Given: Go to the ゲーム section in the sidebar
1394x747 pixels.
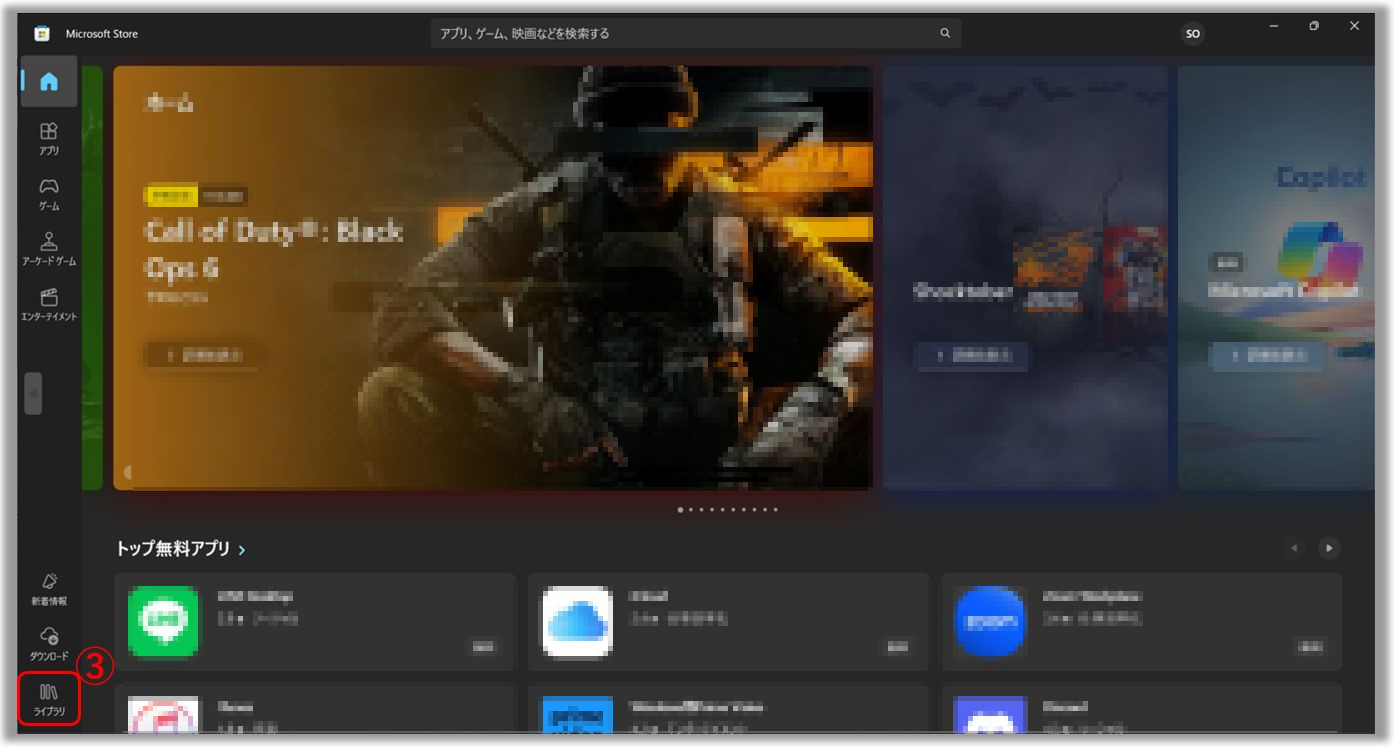Looking at the screenshot, I should tap(49, 194).
